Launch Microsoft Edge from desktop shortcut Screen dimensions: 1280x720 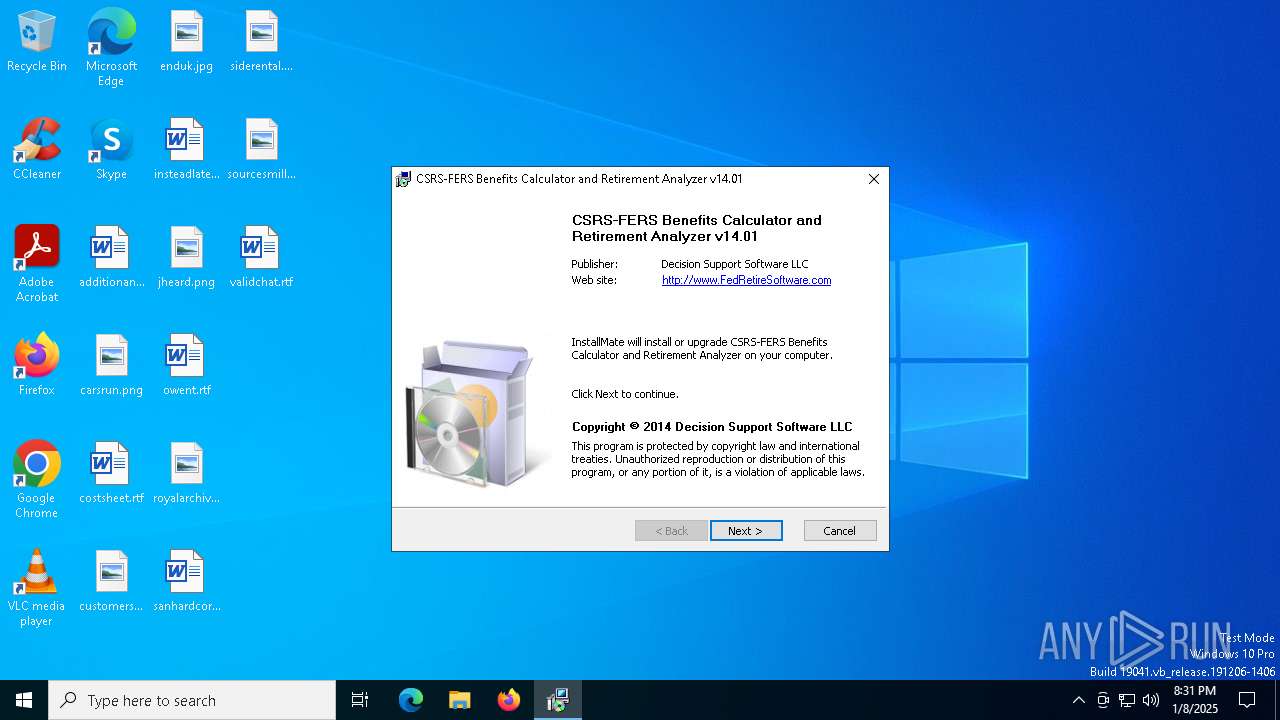pyautogui.click(x=111, y=48)
